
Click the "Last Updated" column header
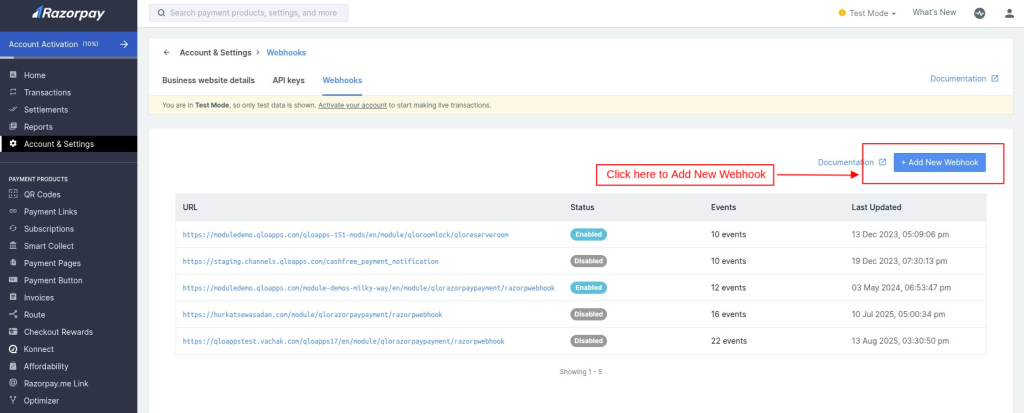(876, 207)
